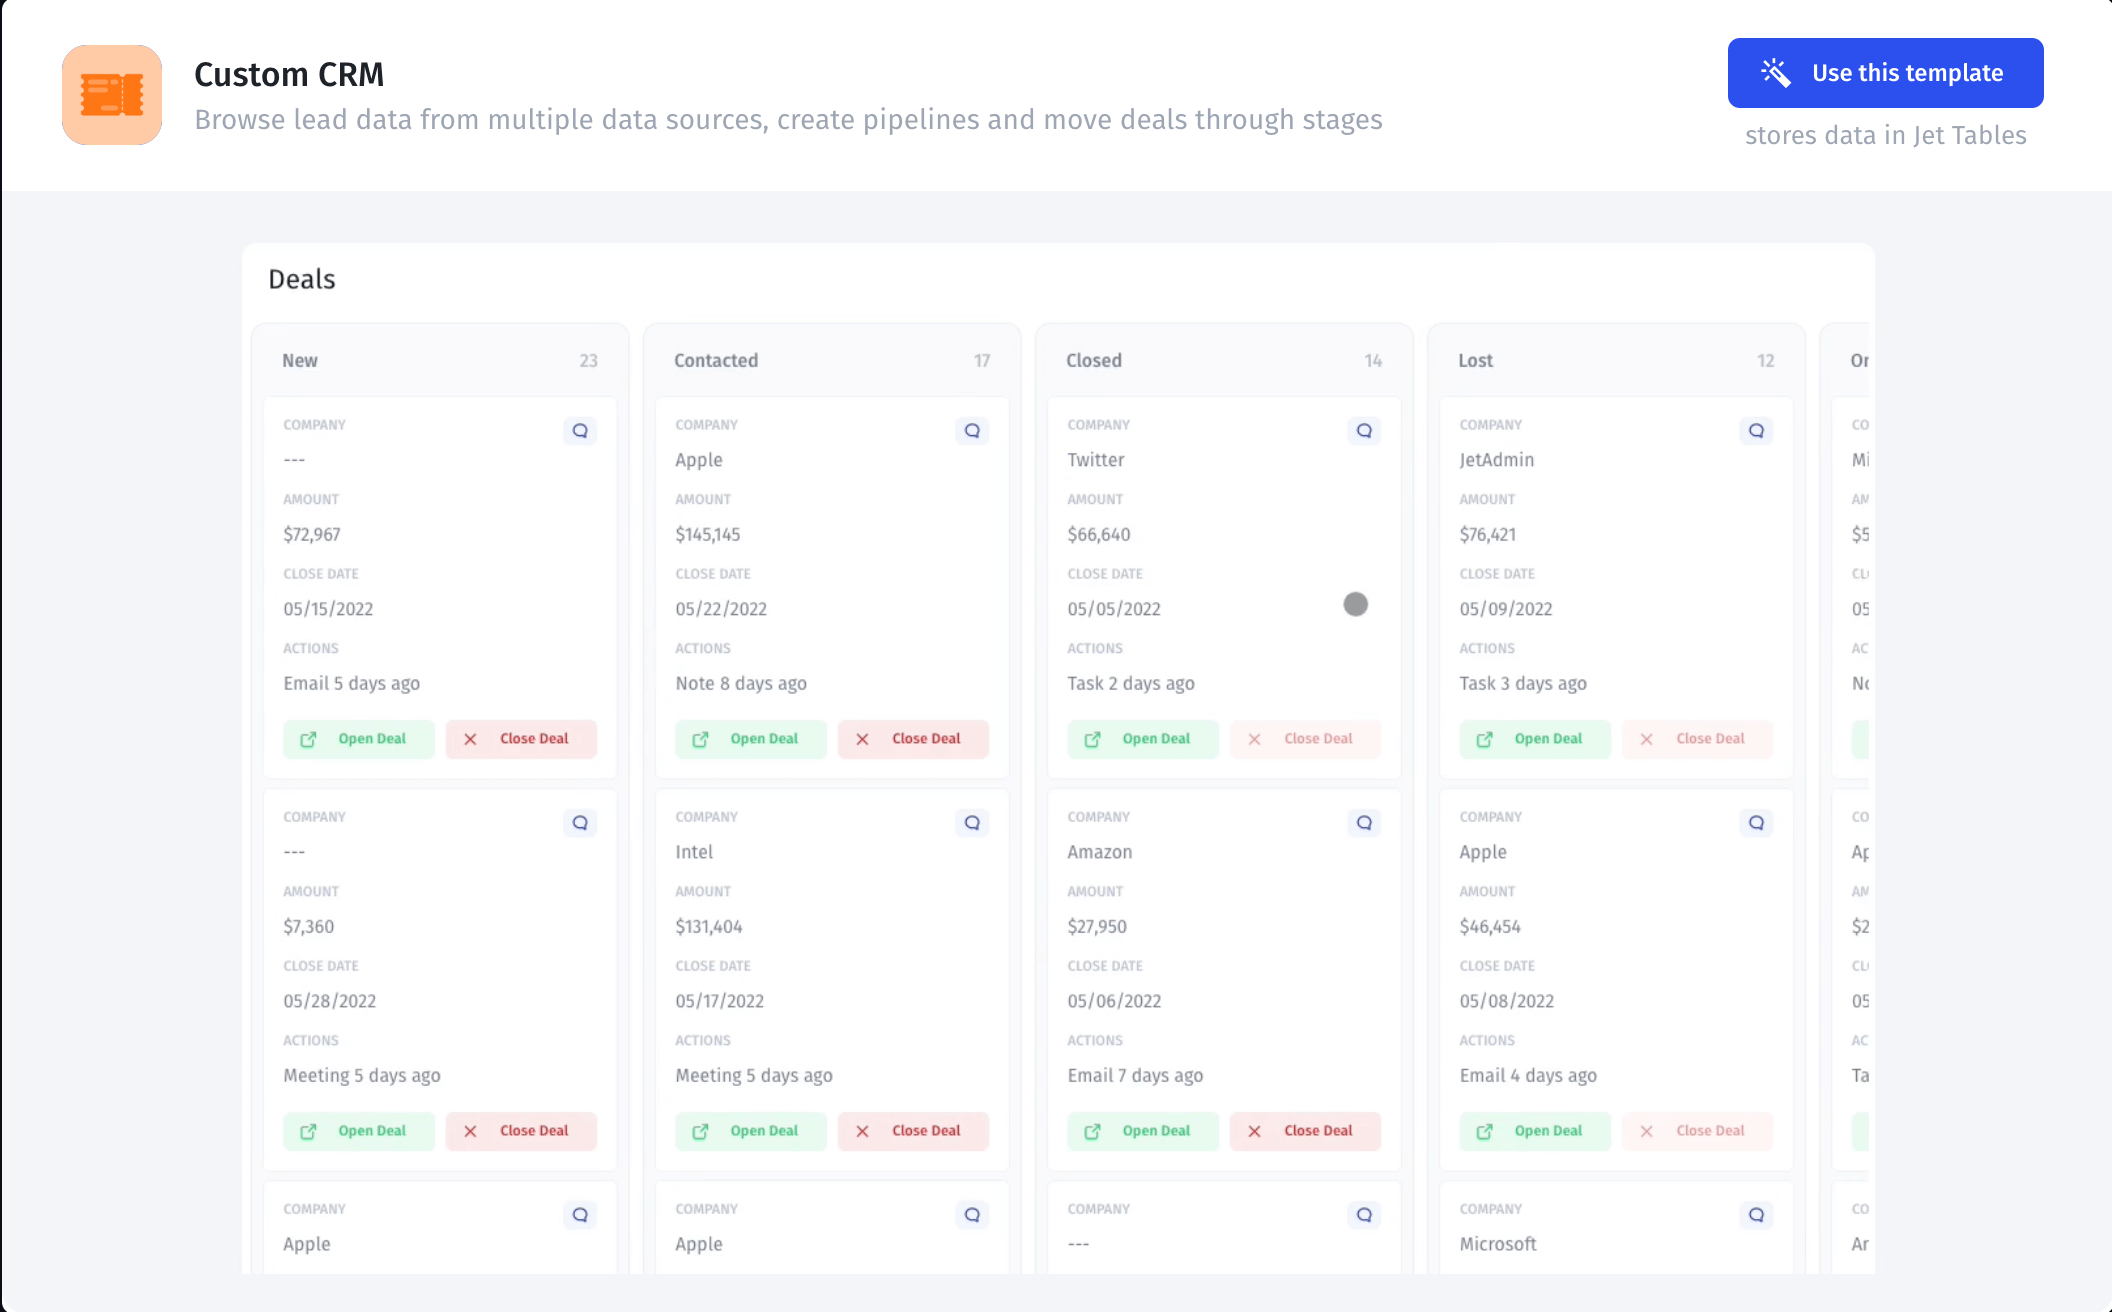Click the magic wand icon on the template button
The height and width of the screenshot is (1312, 2112).
(x=1776, y=72)
